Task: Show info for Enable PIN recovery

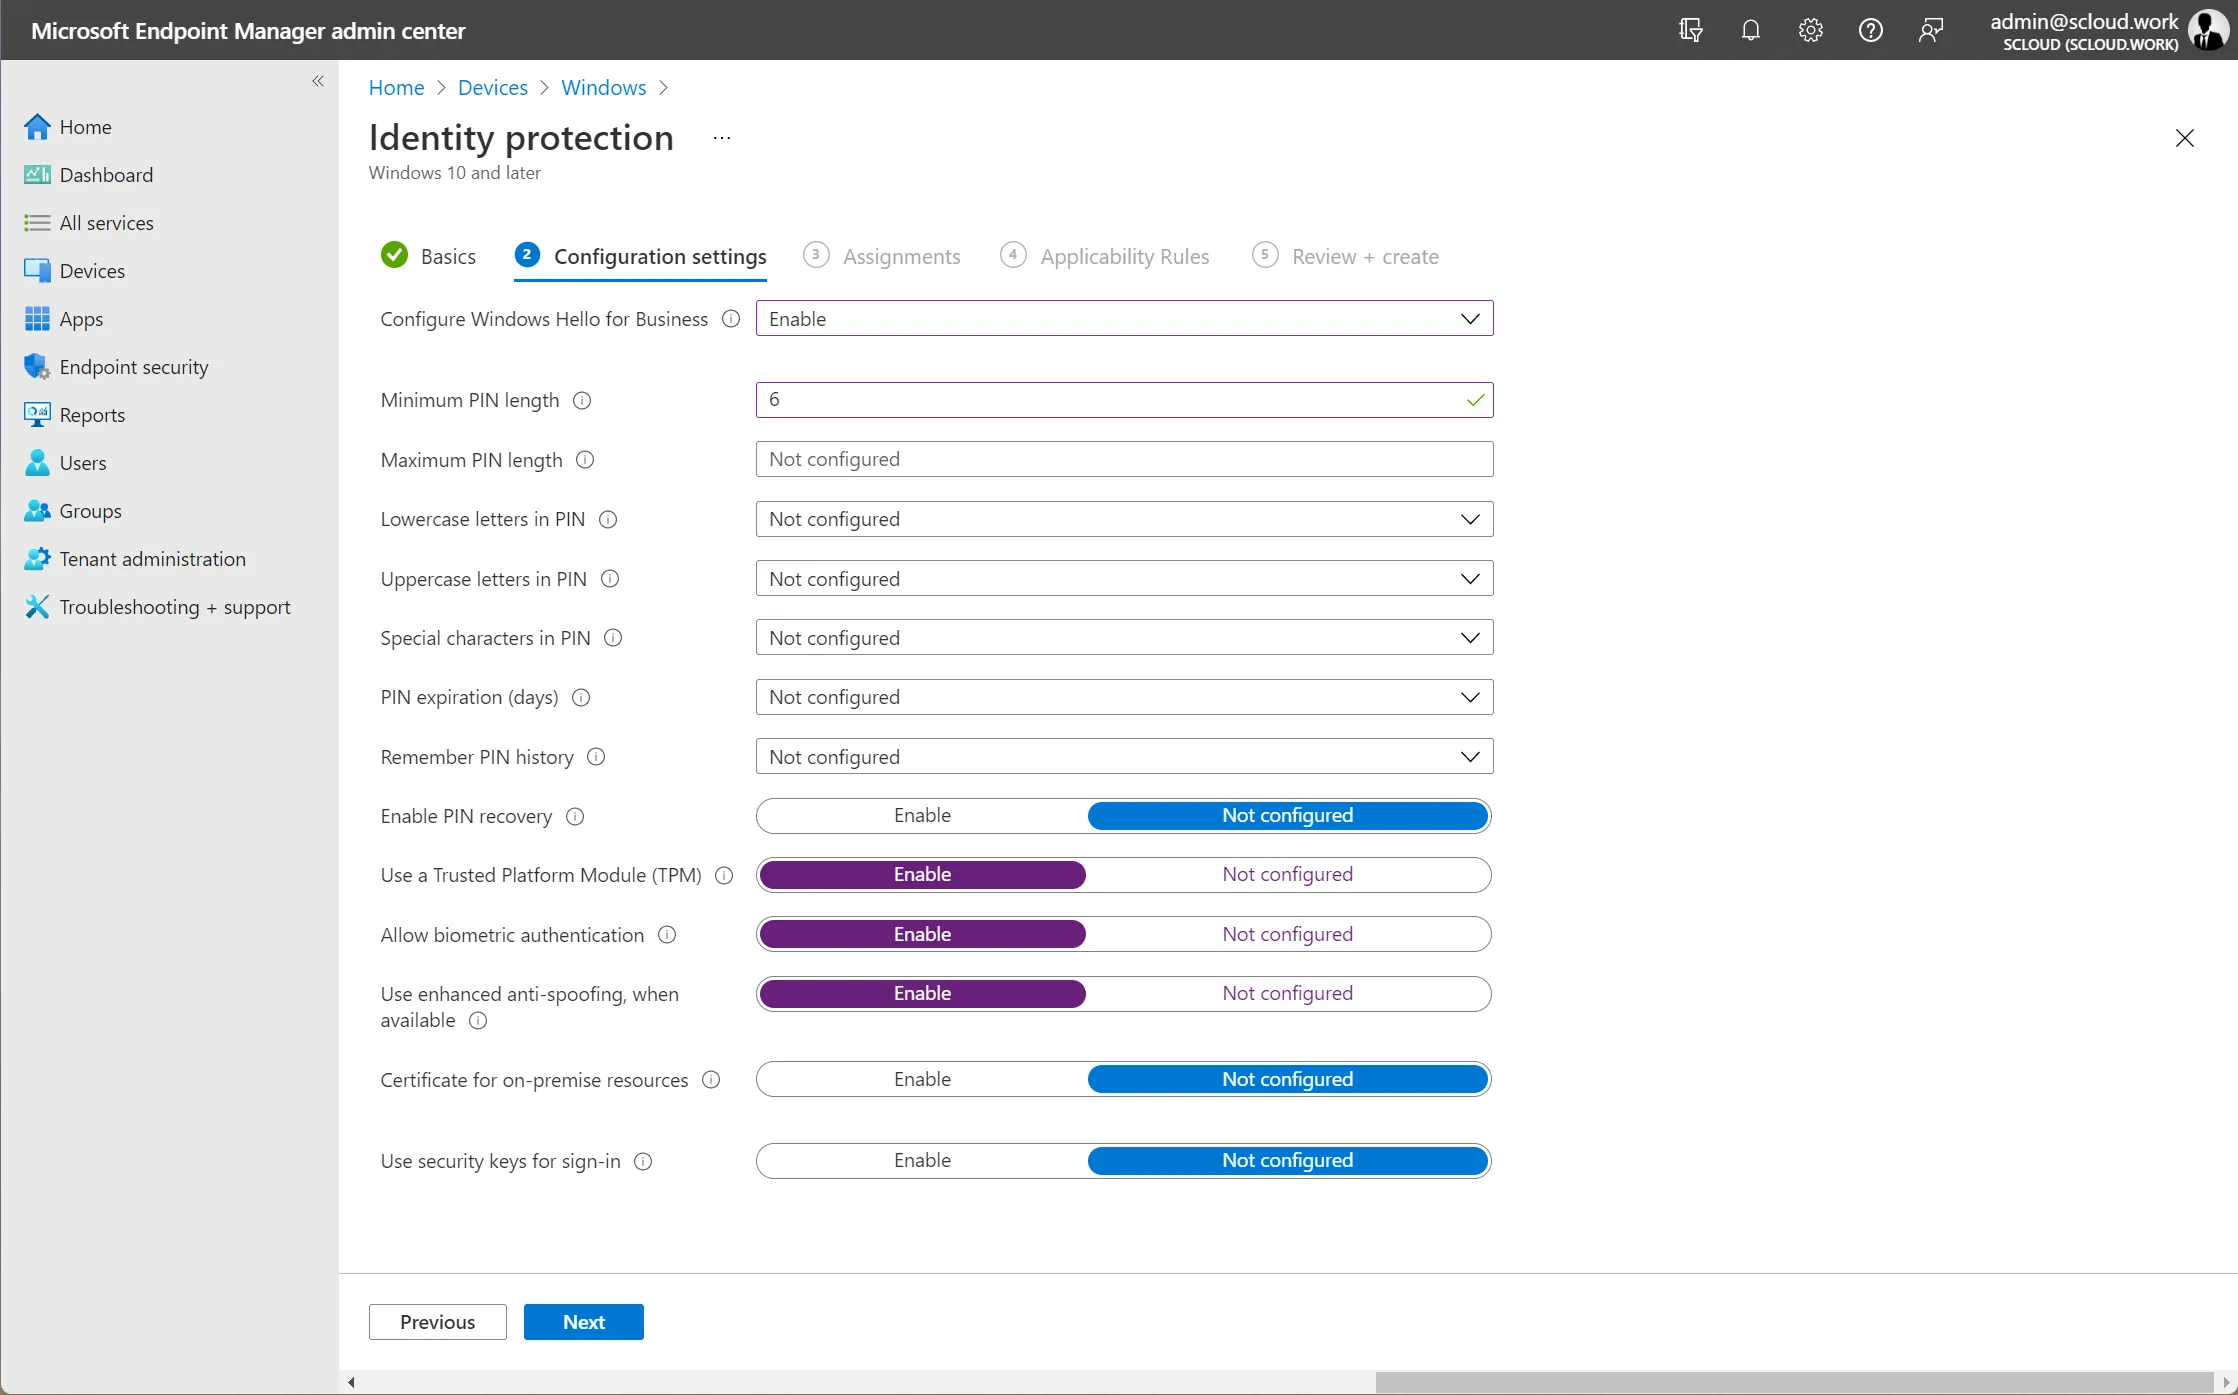Action: 575,817
